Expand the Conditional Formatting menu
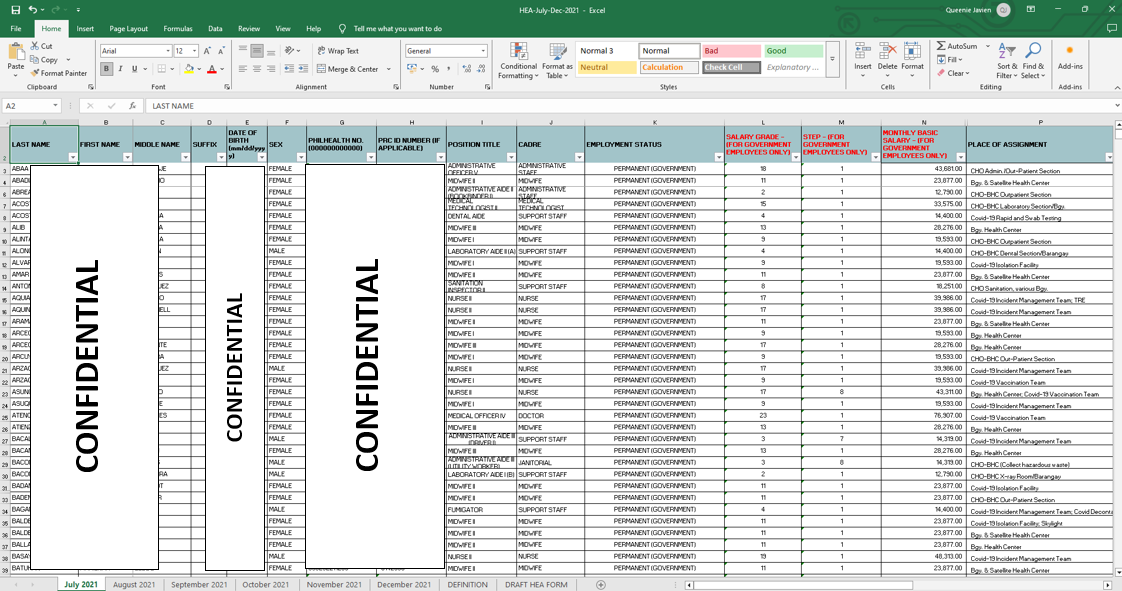This screenshot has height=591, width=1122. click(518, 61)
